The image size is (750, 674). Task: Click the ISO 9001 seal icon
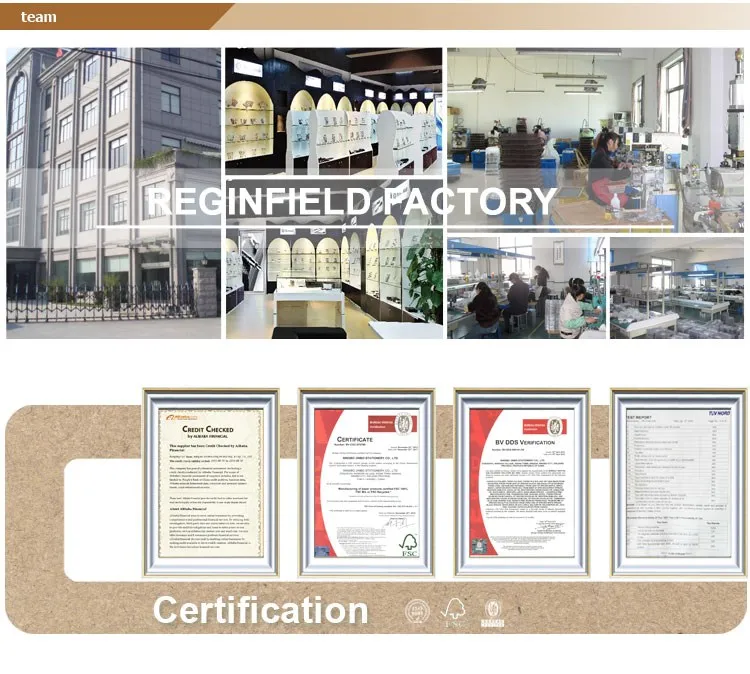pyautogui.click(x=417, y=612)
